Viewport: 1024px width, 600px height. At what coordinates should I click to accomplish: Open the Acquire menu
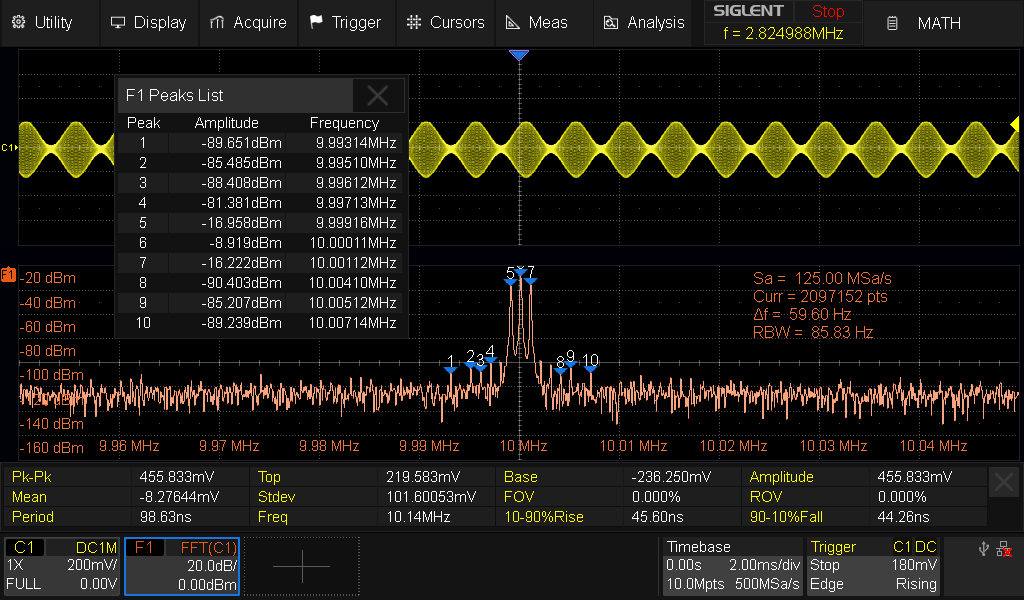tap(248, 22)
